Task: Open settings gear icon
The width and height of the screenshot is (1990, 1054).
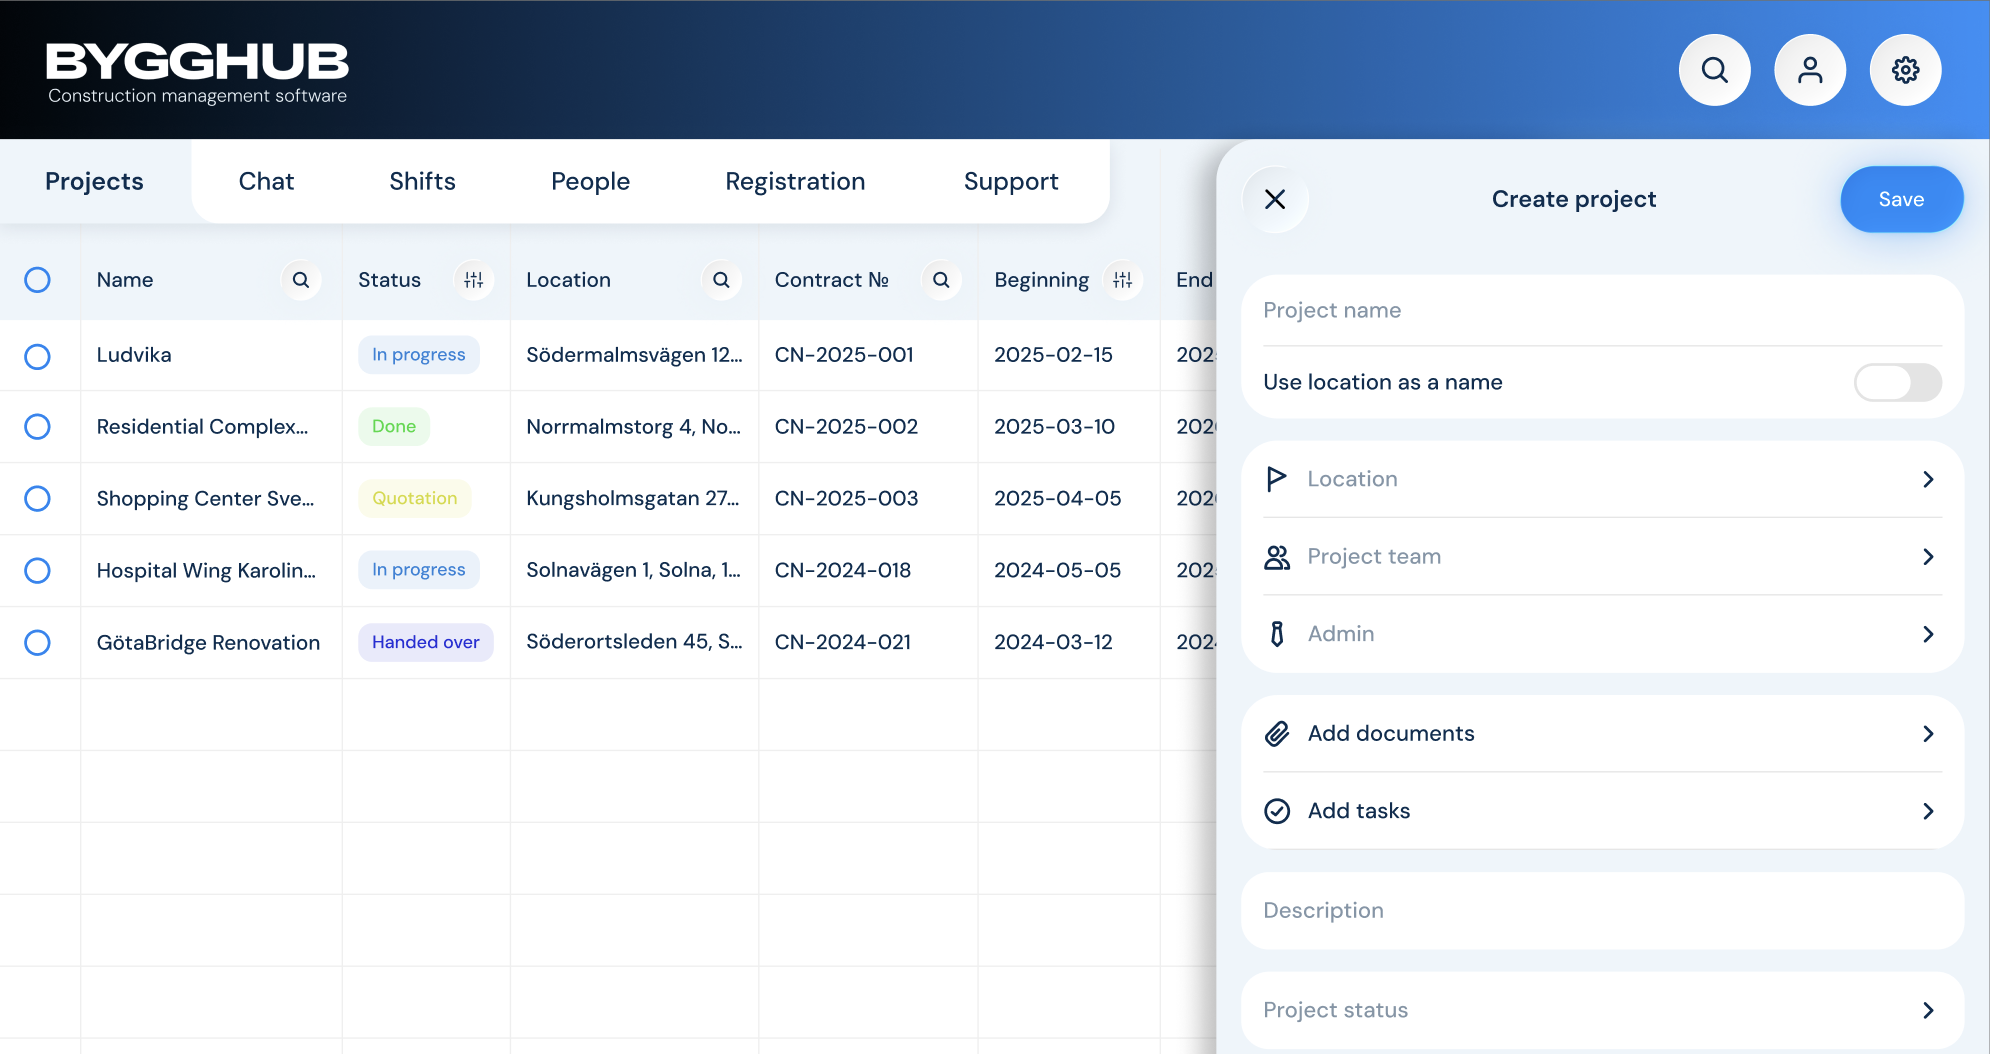Action: 1905,70
